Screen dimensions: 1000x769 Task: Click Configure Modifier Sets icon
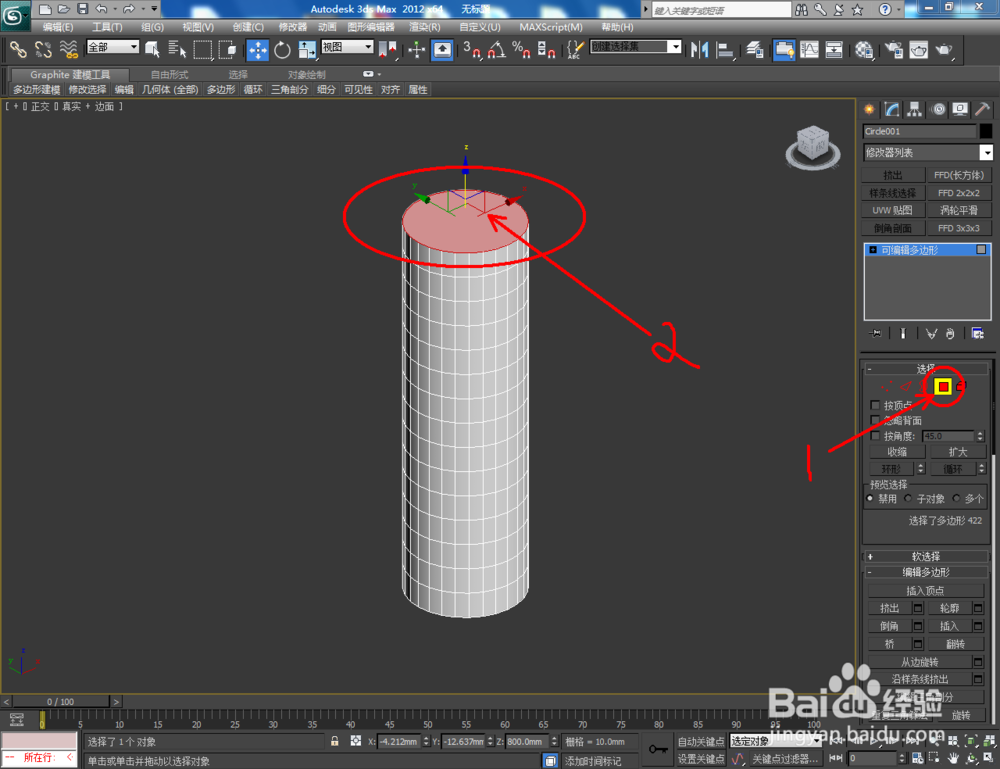(x=977, y=333)
